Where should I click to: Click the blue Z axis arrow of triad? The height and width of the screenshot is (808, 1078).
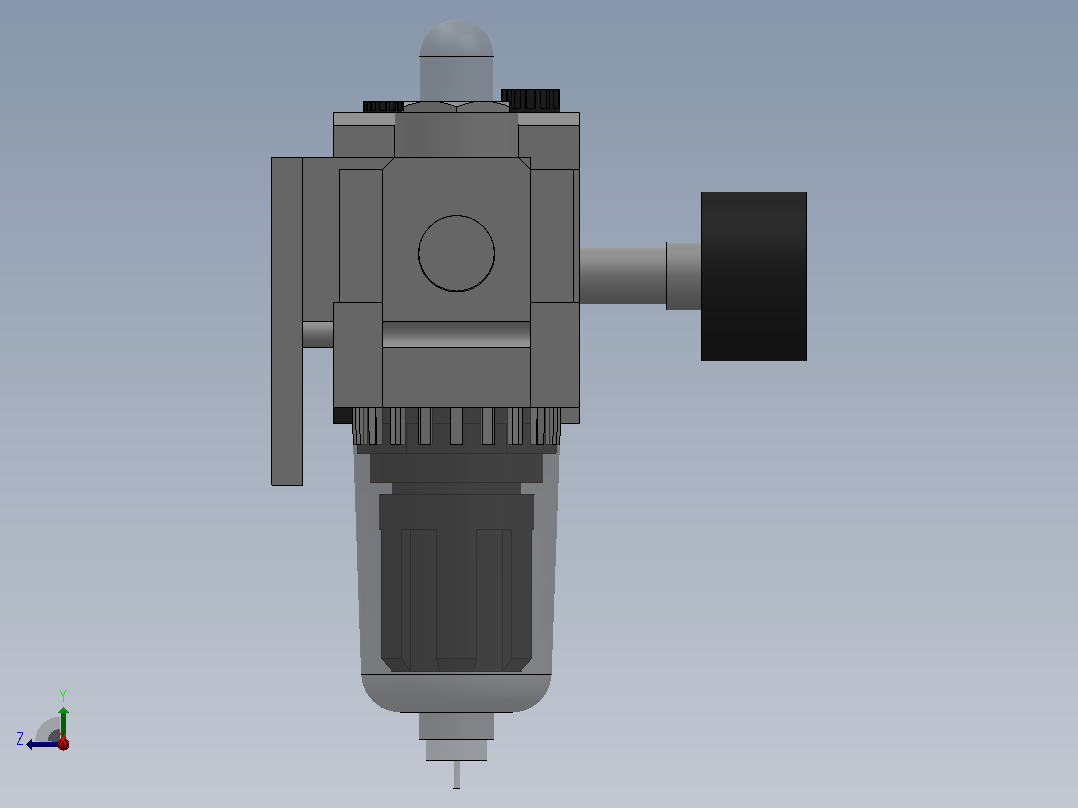pos(41,744)
